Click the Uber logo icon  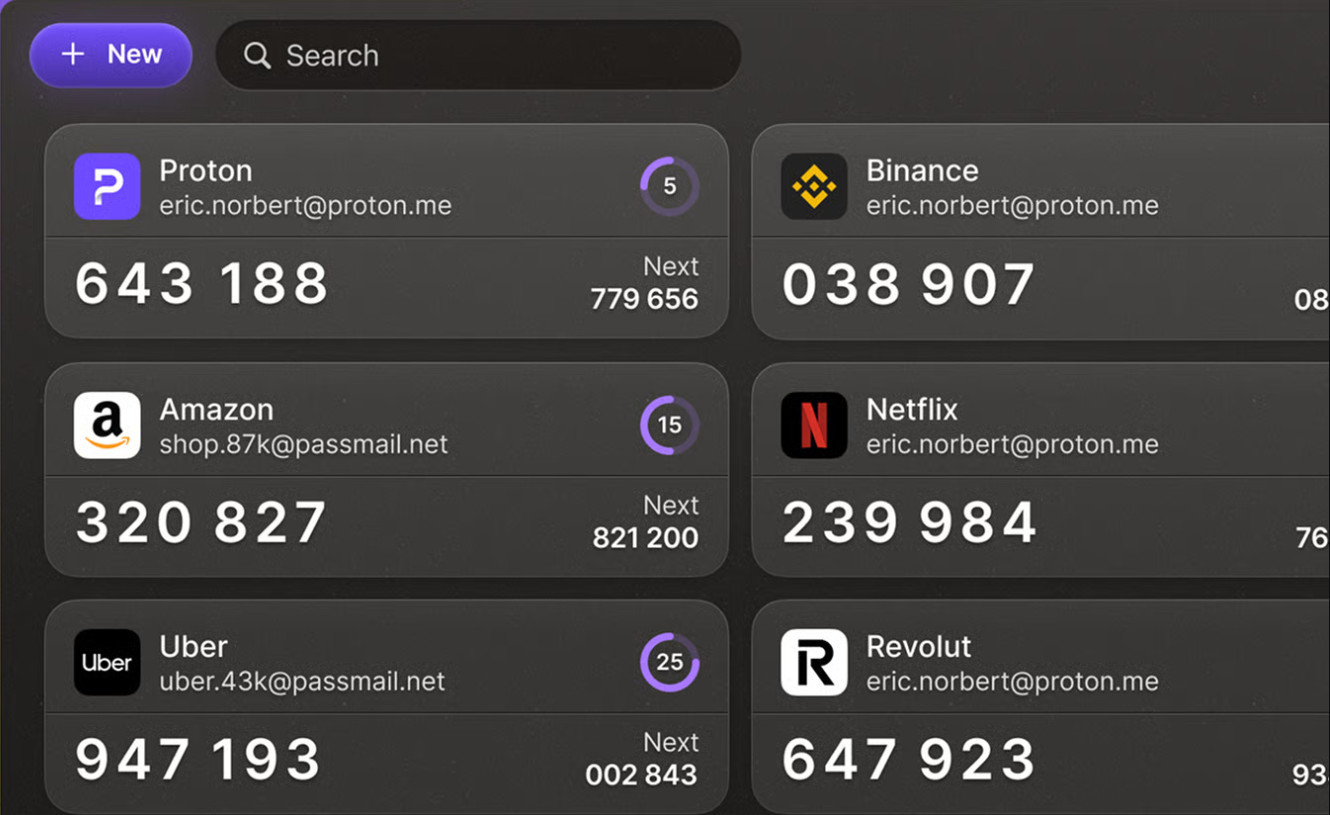click(x=107, y=662)
